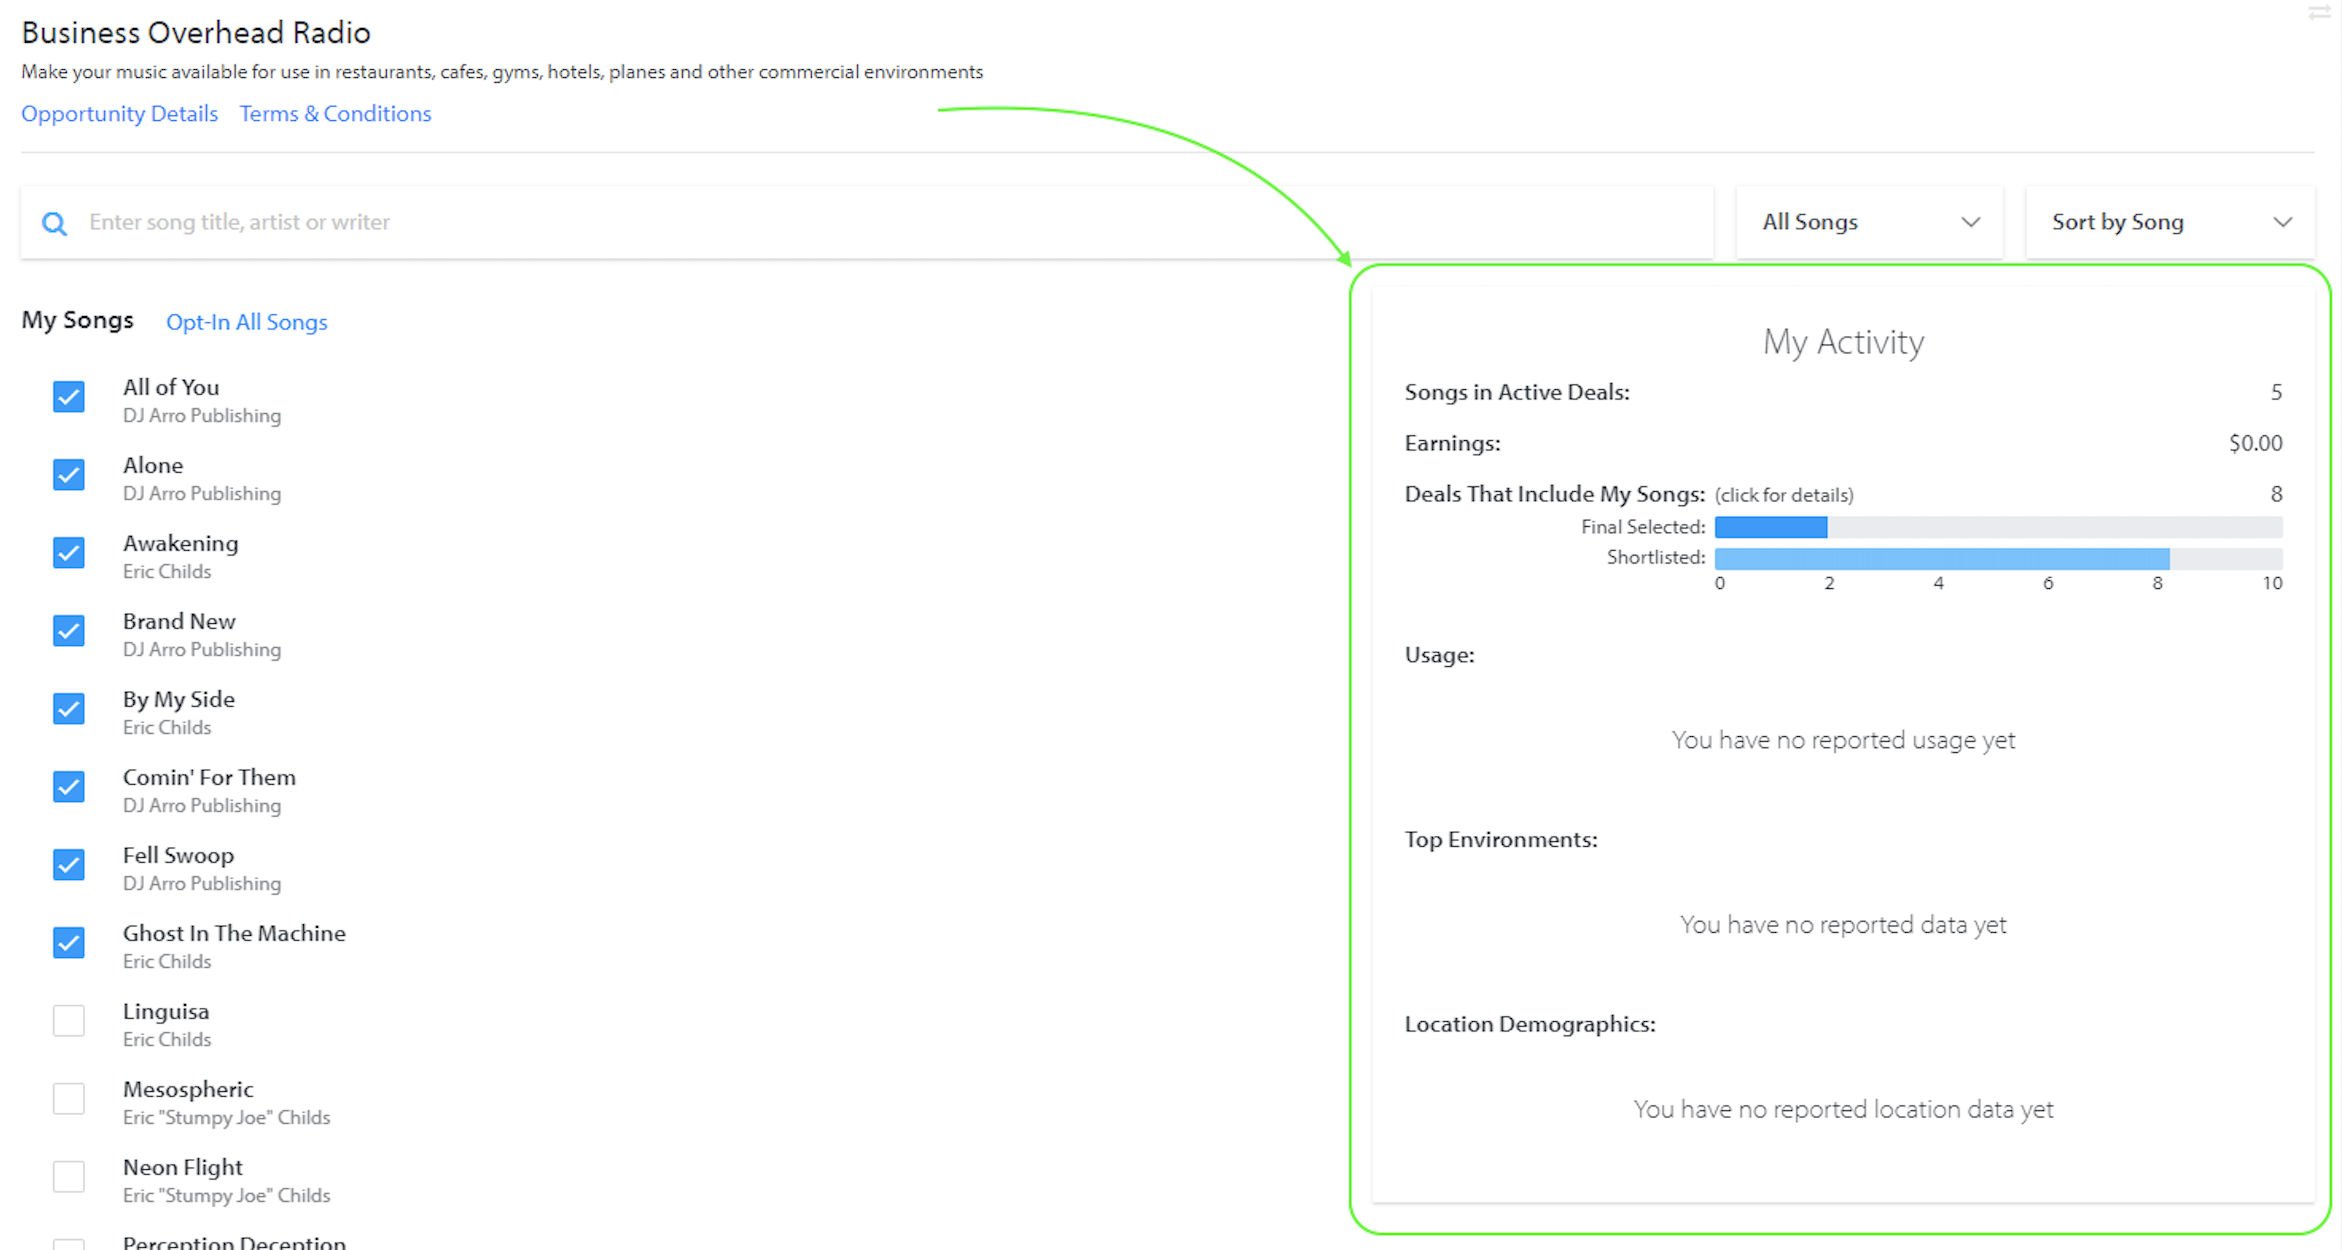Uncheck the By My Side checkbox
This screenshot has width=2342, height=1250.
(69, 709)
